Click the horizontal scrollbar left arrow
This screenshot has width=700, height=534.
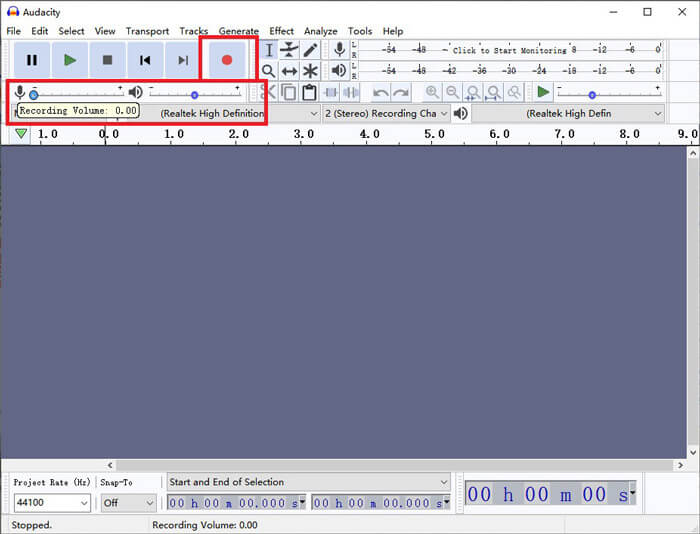click(110, 465)
